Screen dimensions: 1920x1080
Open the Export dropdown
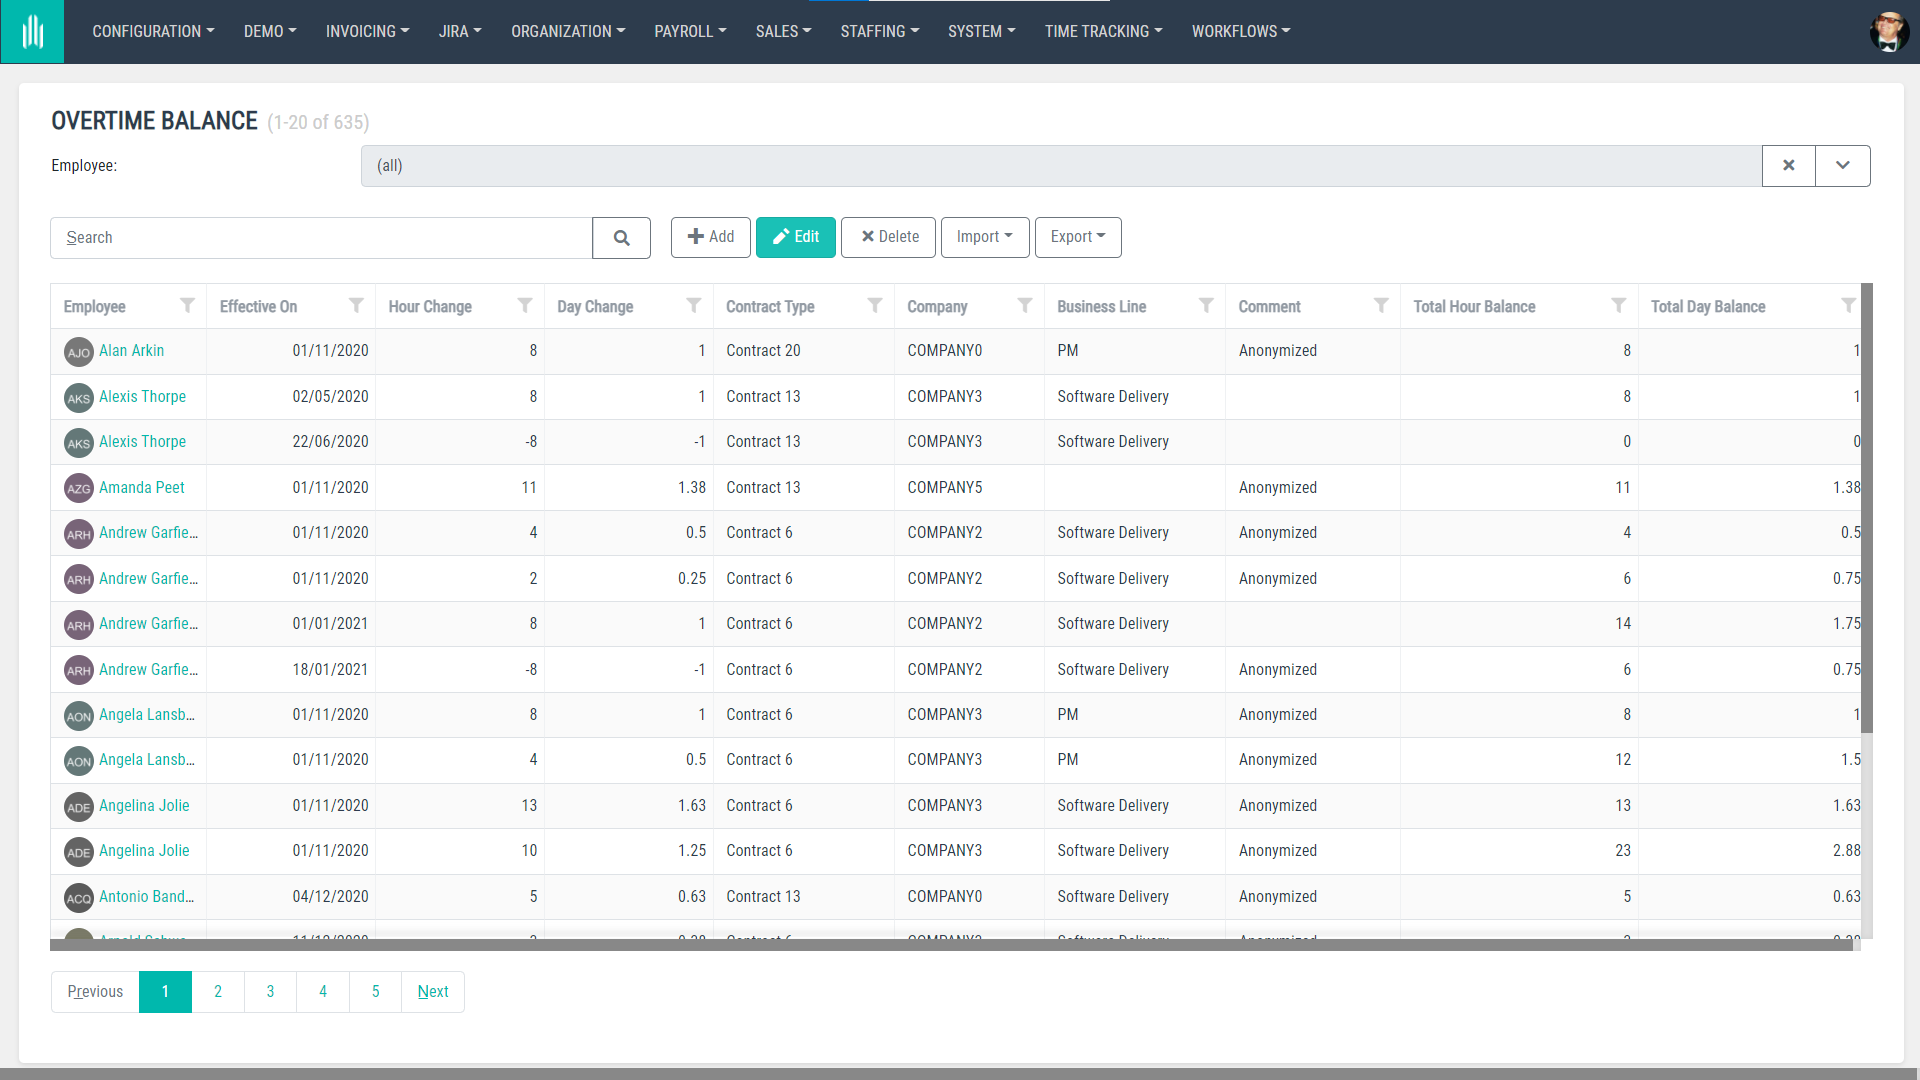click(1077, 237)
